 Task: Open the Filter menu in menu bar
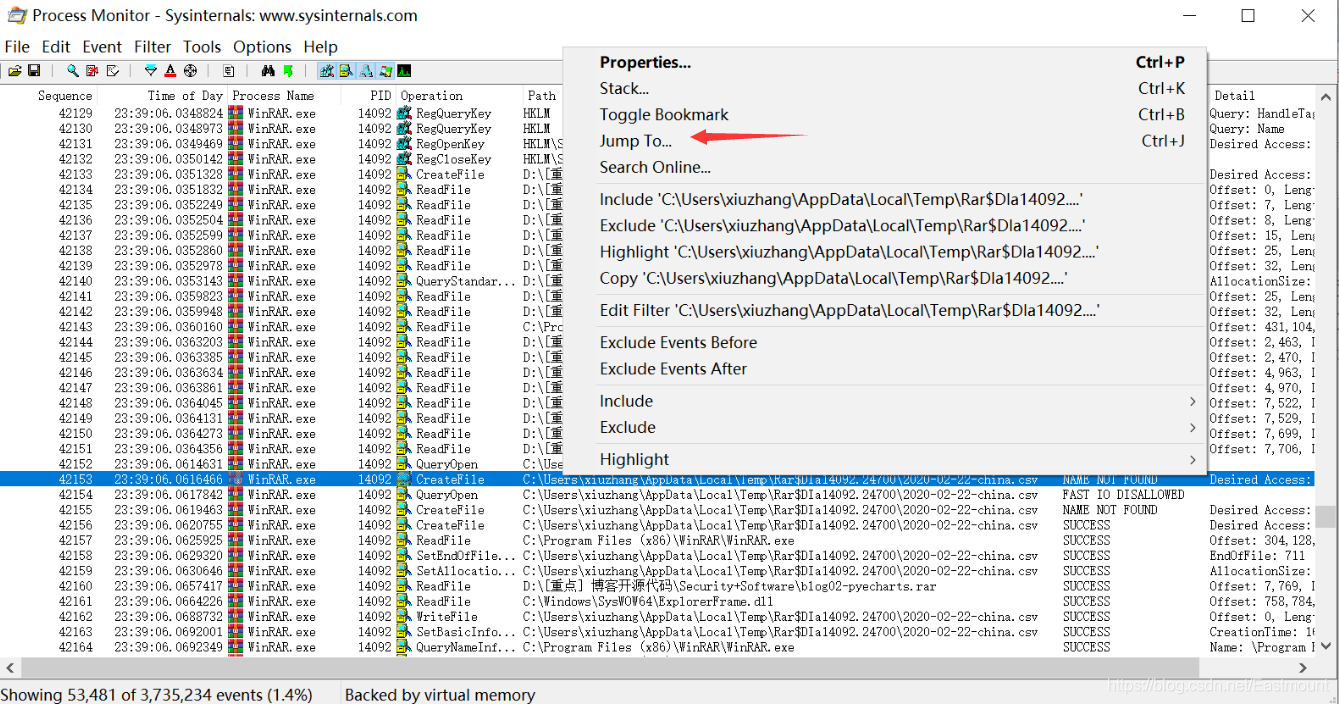click(152, 47)
